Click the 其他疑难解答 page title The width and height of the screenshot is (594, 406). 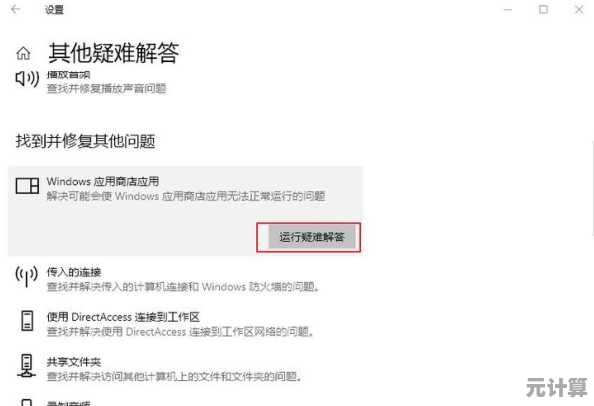coord(114,53)
